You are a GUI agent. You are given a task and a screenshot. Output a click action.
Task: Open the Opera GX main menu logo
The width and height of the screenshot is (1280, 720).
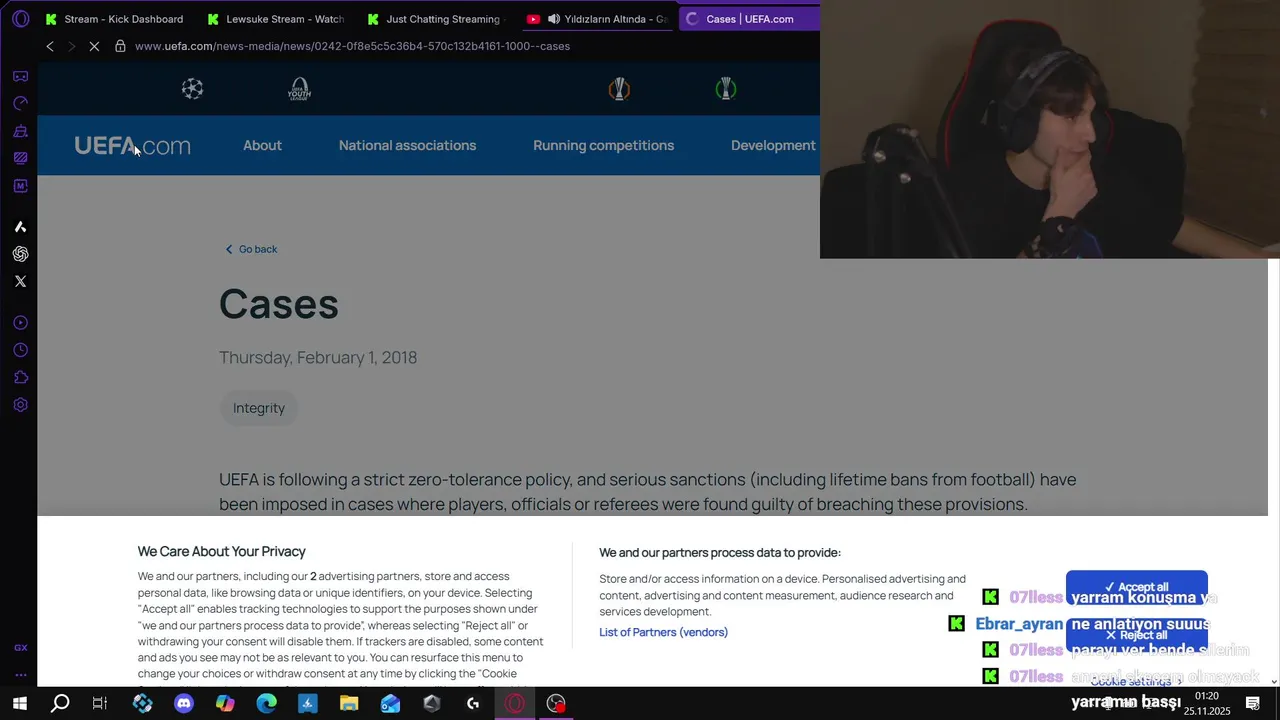pyautogui.click(x=20, y=19)
